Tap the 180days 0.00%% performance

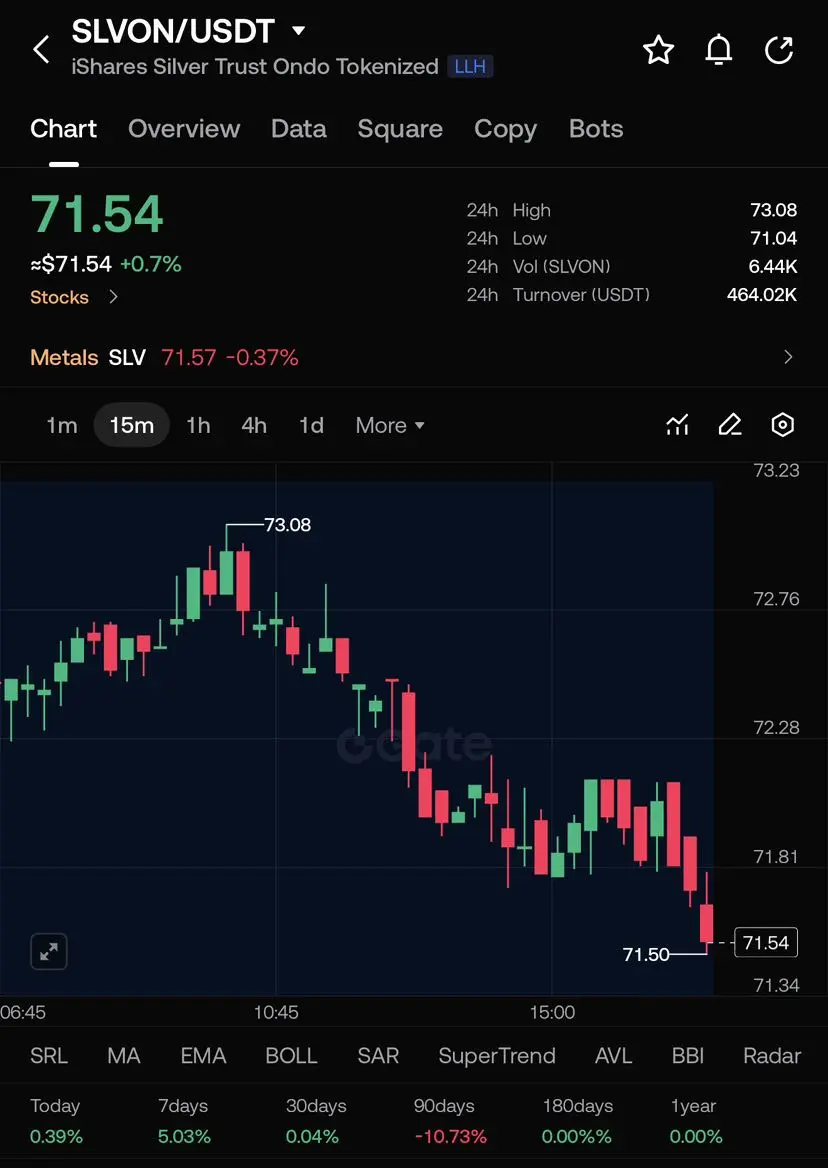[x=578, y=1121]
